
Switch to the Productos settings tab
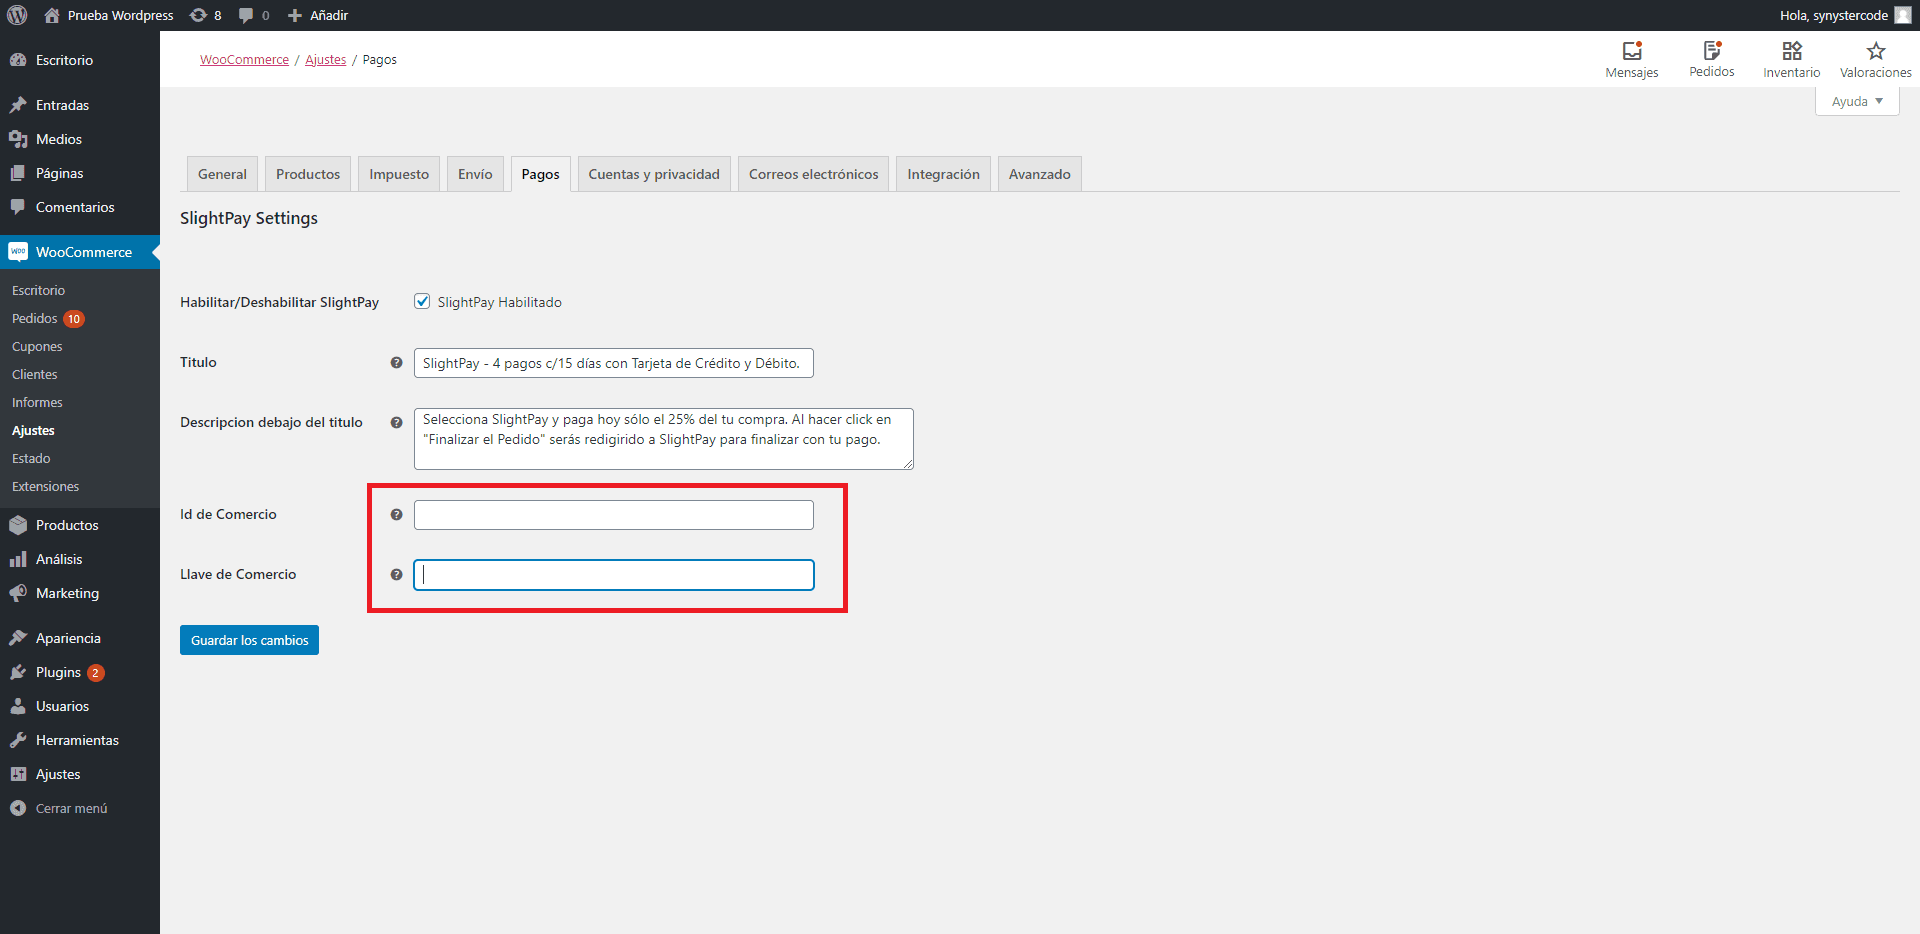pyautogui.click(x=308, y=174)
